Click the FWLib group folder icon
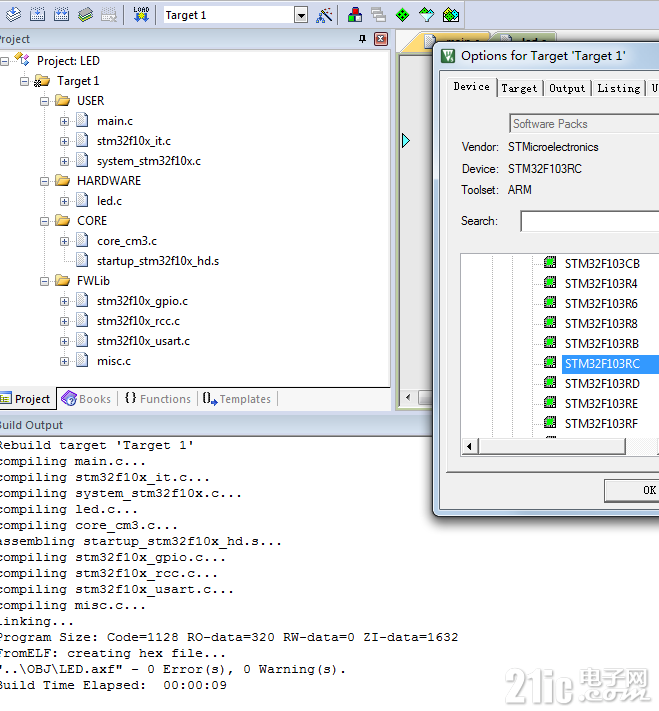The height and width of the screenshot is (711, 659). [x=63, y=281]
